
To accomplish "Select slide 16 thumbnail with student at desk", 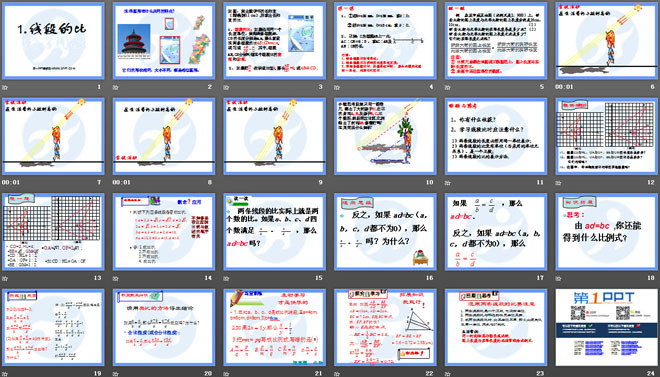I will tap(385, 232).
